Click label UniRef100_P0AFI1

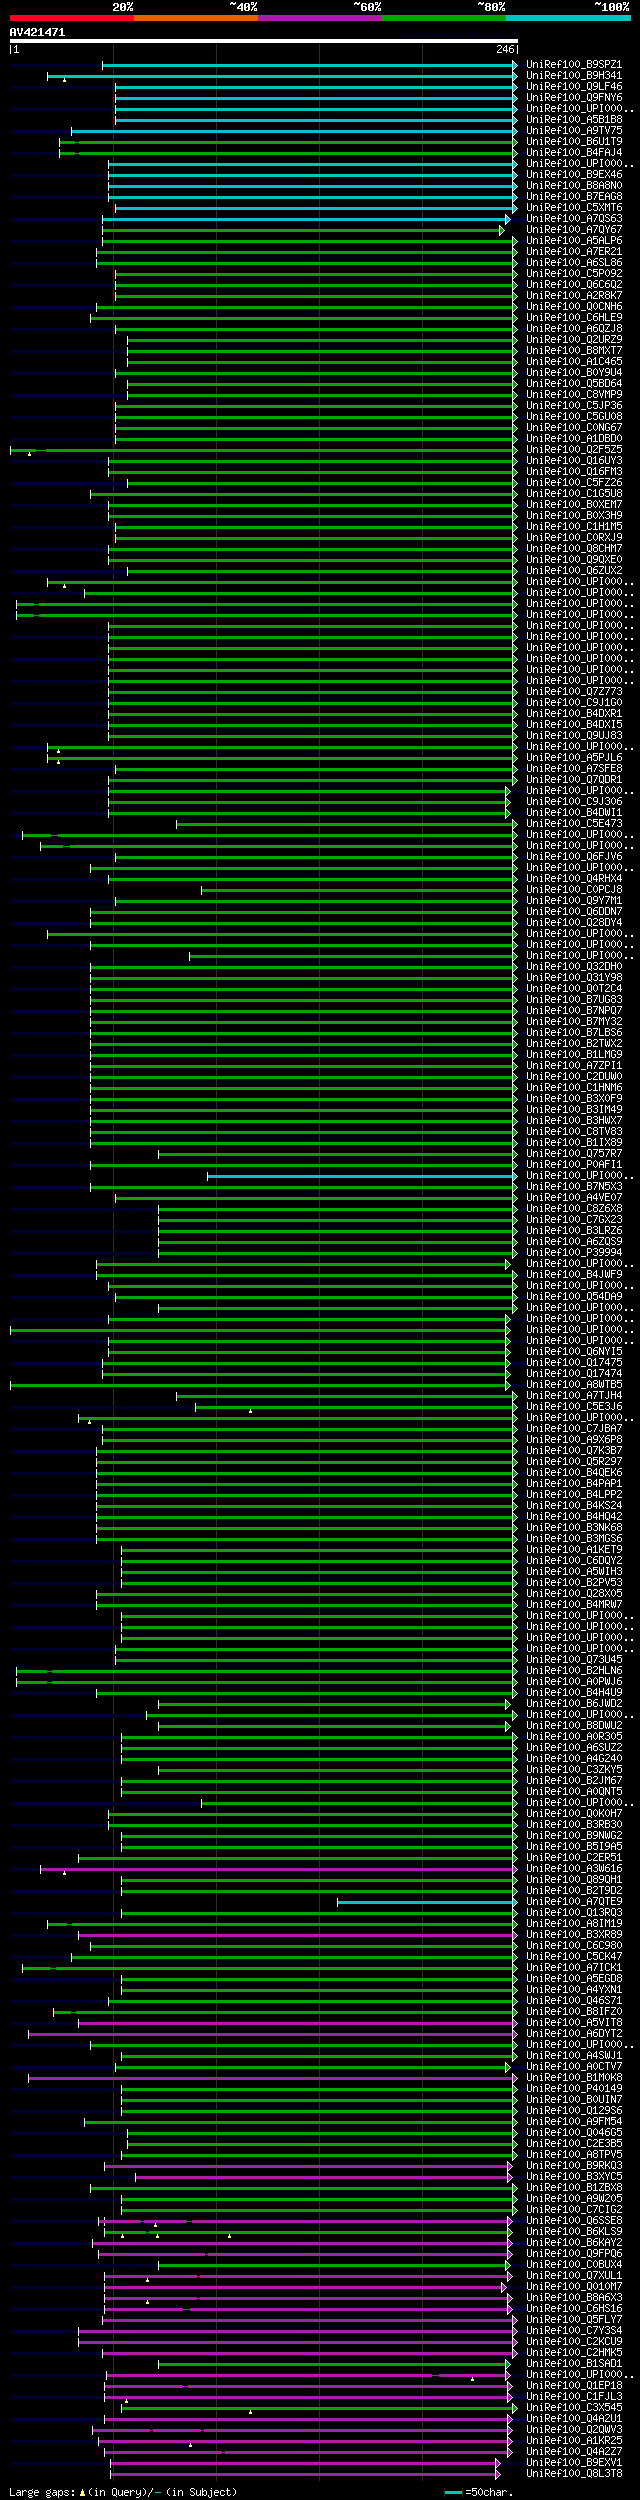pos(574,1165)
